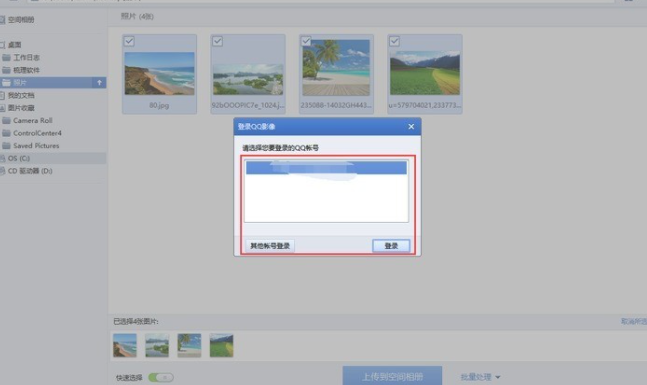Image resolution: width=647 pixels, height=385 pixels.
Task: Click the up arrow icon beside 照片 folder
Action: click(x=99, y=83)
